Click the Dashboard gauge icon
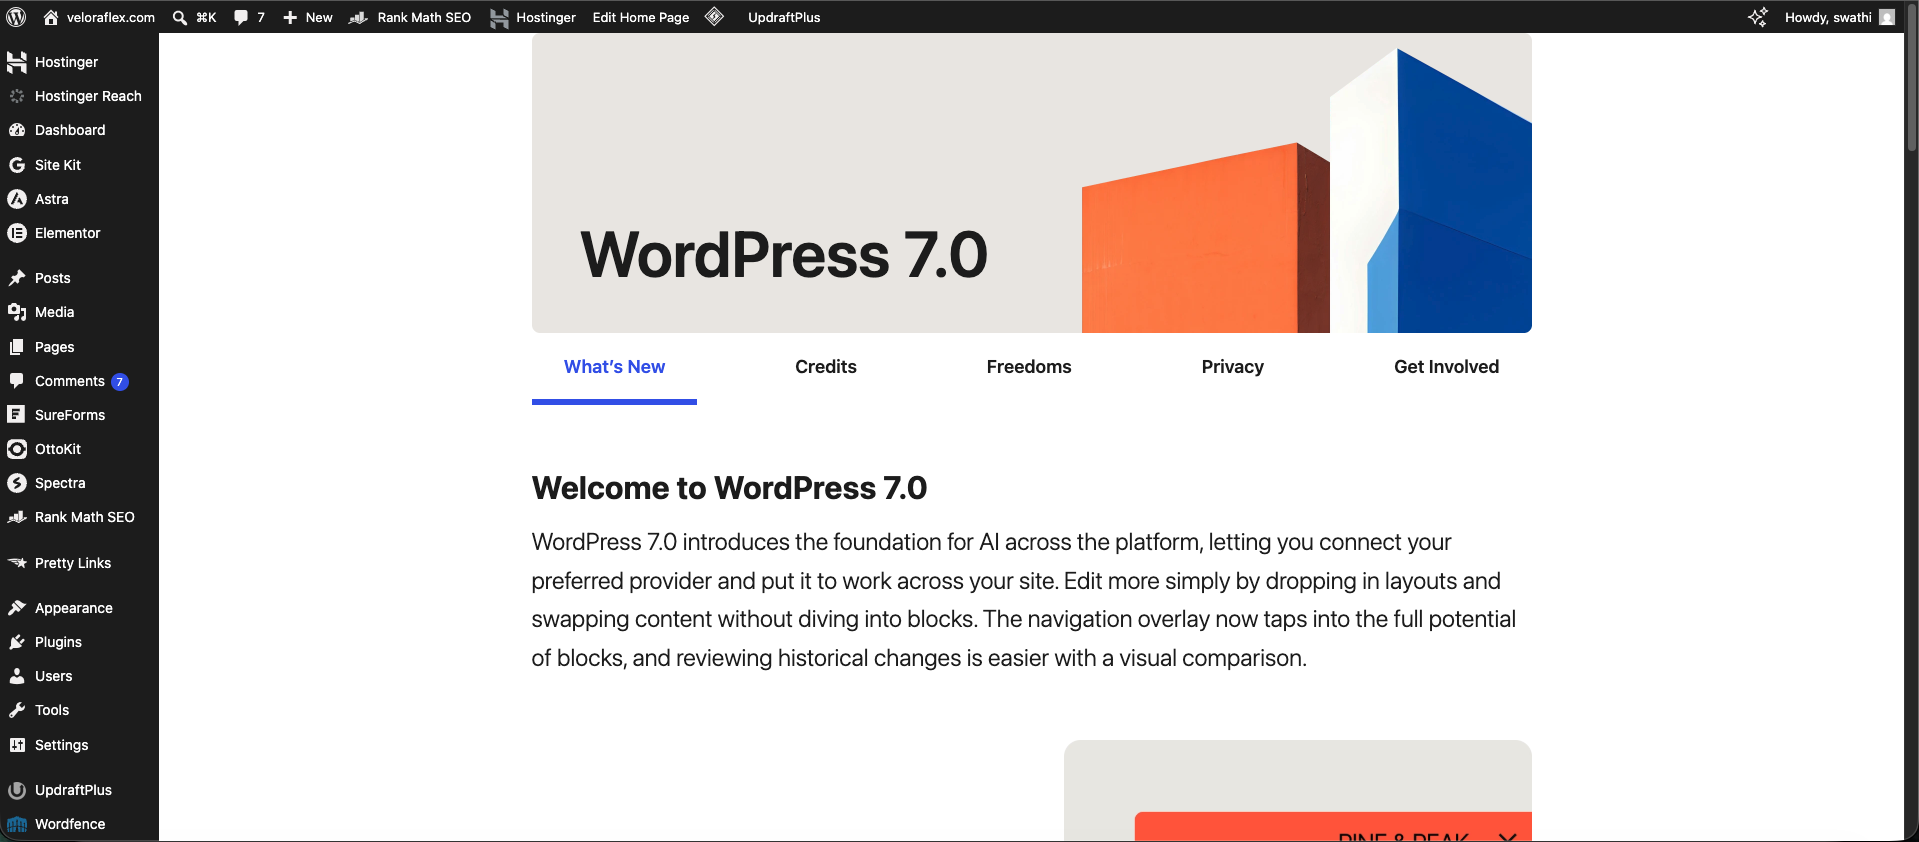This screenshot has height=842, width=1919. coord(17,130)
